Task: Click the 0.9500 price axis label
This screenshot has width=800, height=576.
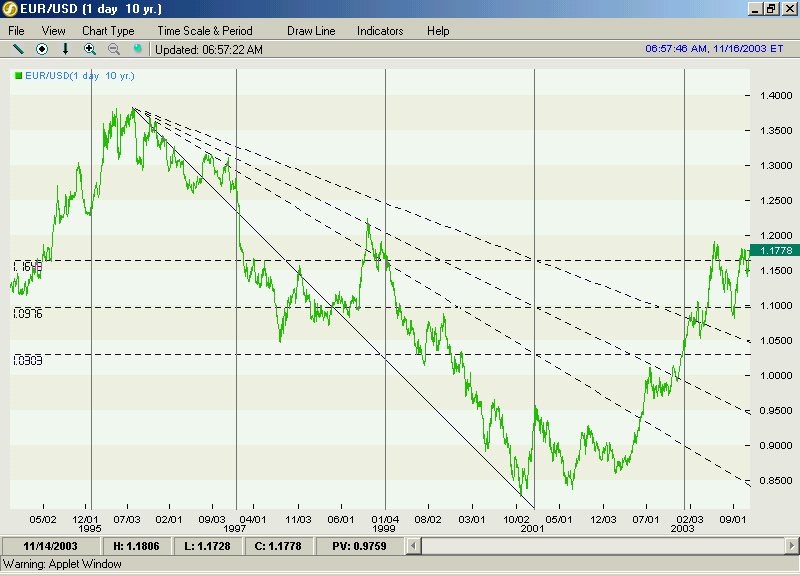Action: [776, 411]
